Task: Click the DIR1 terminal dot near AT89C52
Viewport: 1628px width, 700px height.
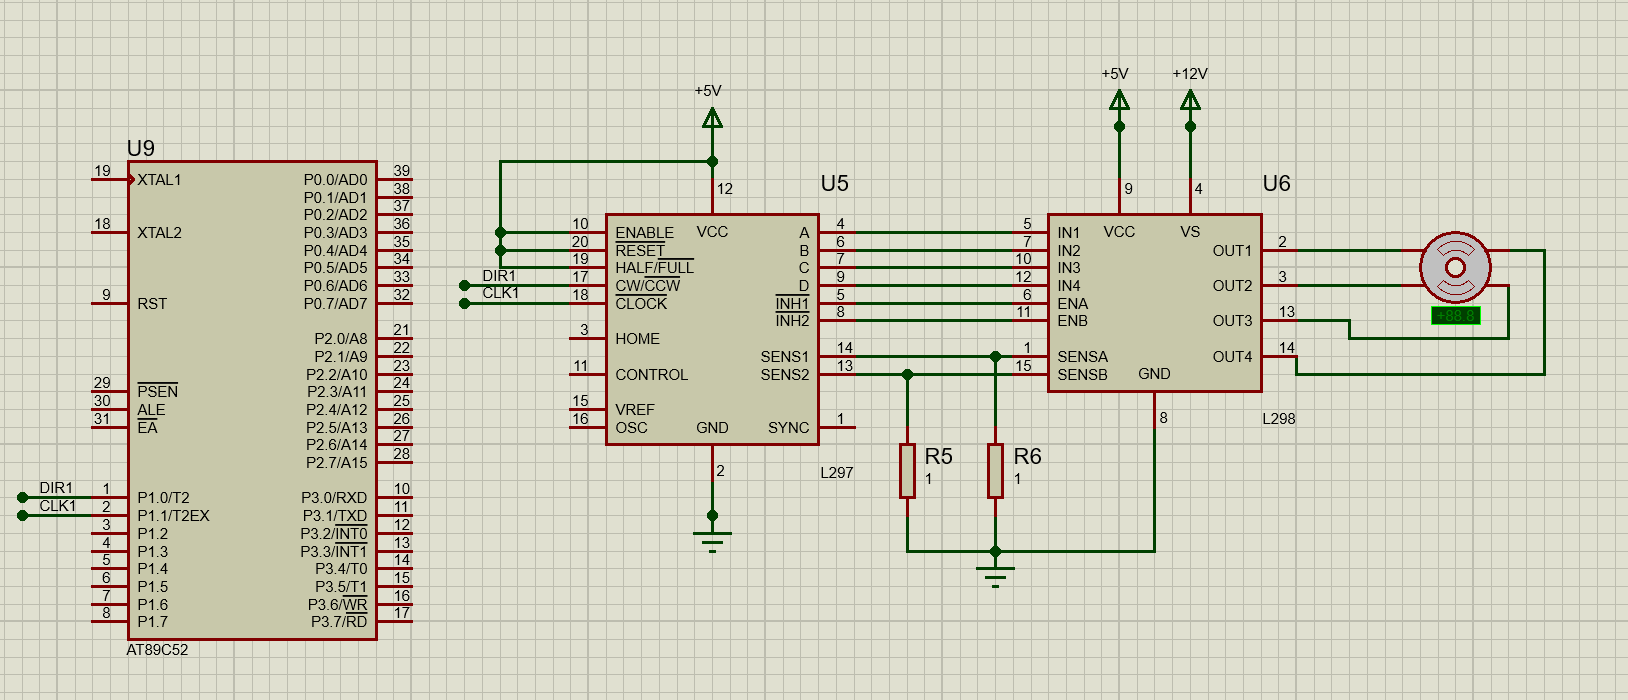Action: tap(22, 497)
